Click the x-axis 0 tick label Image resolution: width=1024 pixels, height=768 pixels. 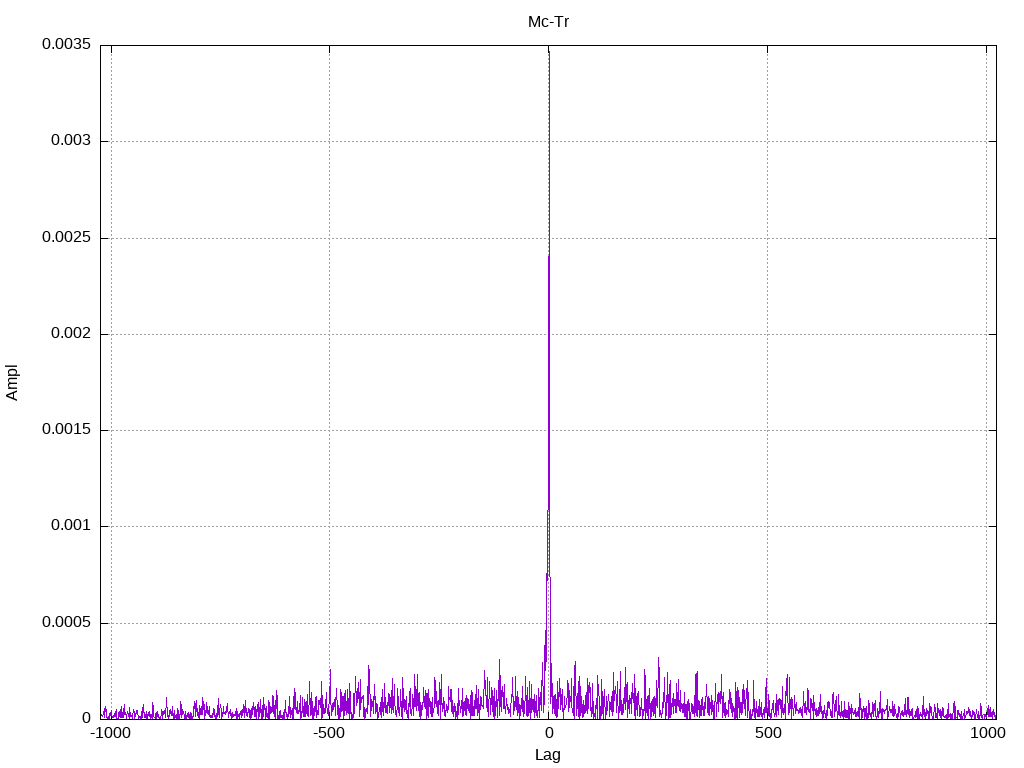click(549, 733)
